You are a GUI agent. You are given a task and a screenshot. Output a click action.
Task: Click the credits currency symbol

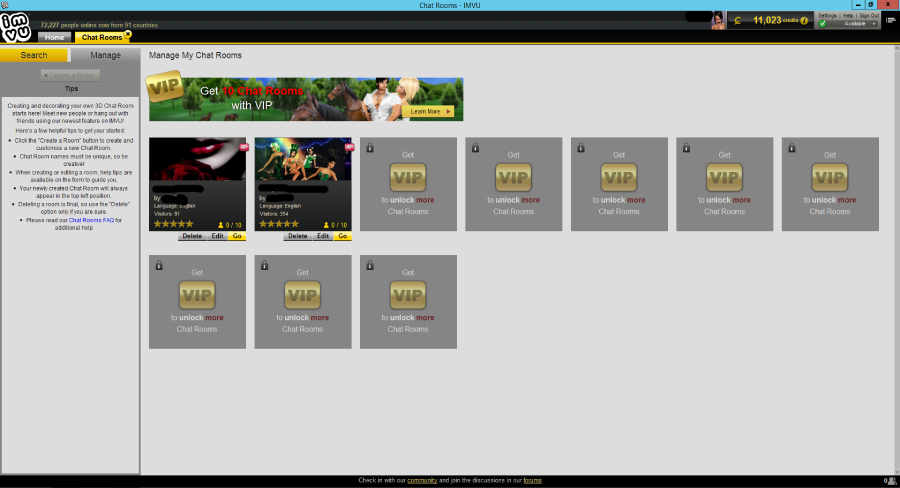[x=738, y=21]
